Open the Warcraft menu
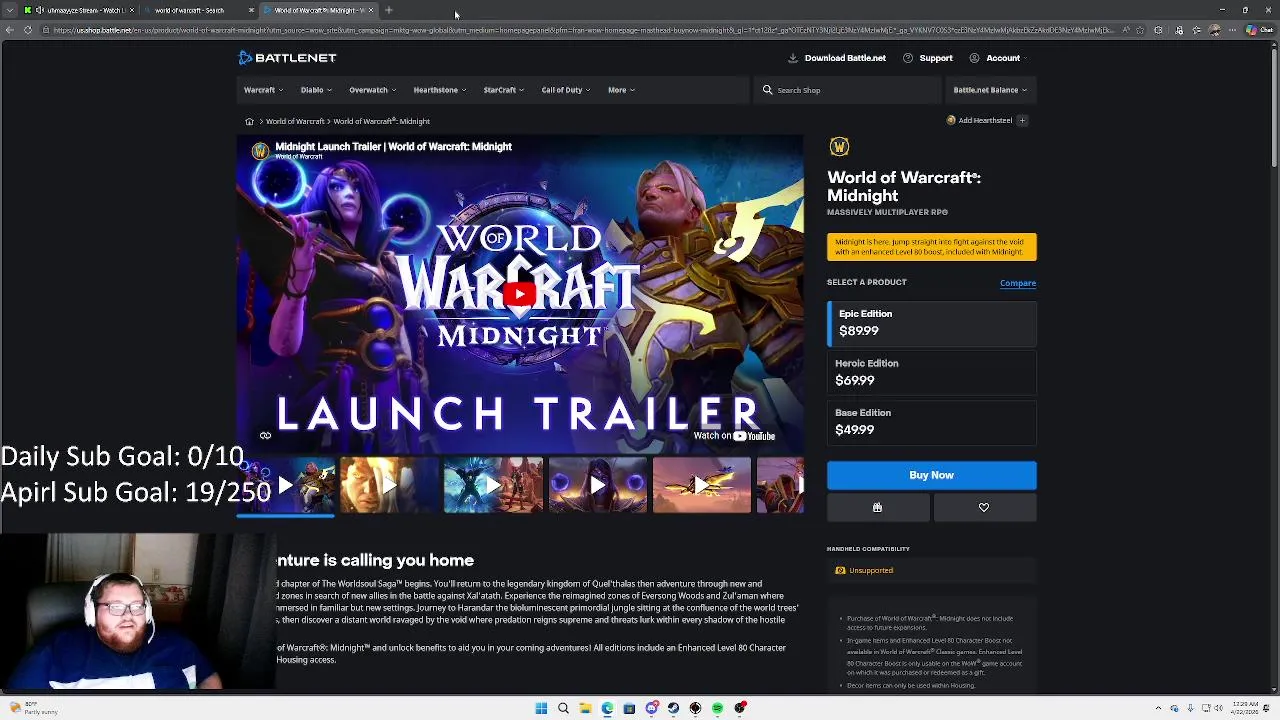Viewport: 1280px width, 720px height. pyautogui.click(x=263, y=90)
